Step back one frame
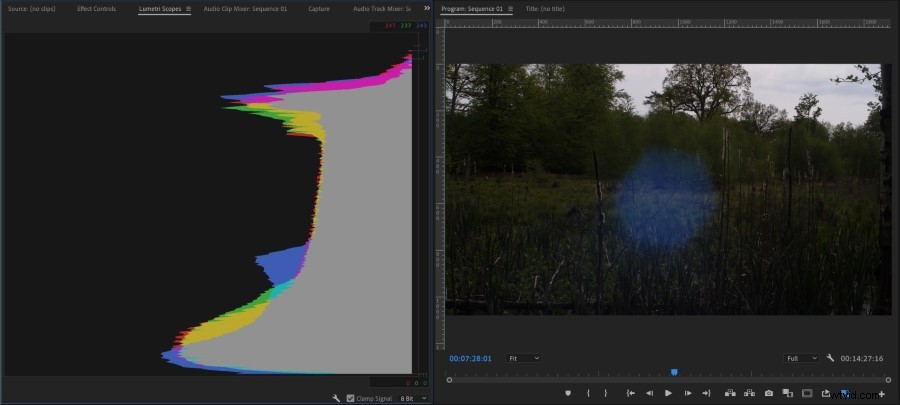Screen dimensions: 900x405 point(650,393)
